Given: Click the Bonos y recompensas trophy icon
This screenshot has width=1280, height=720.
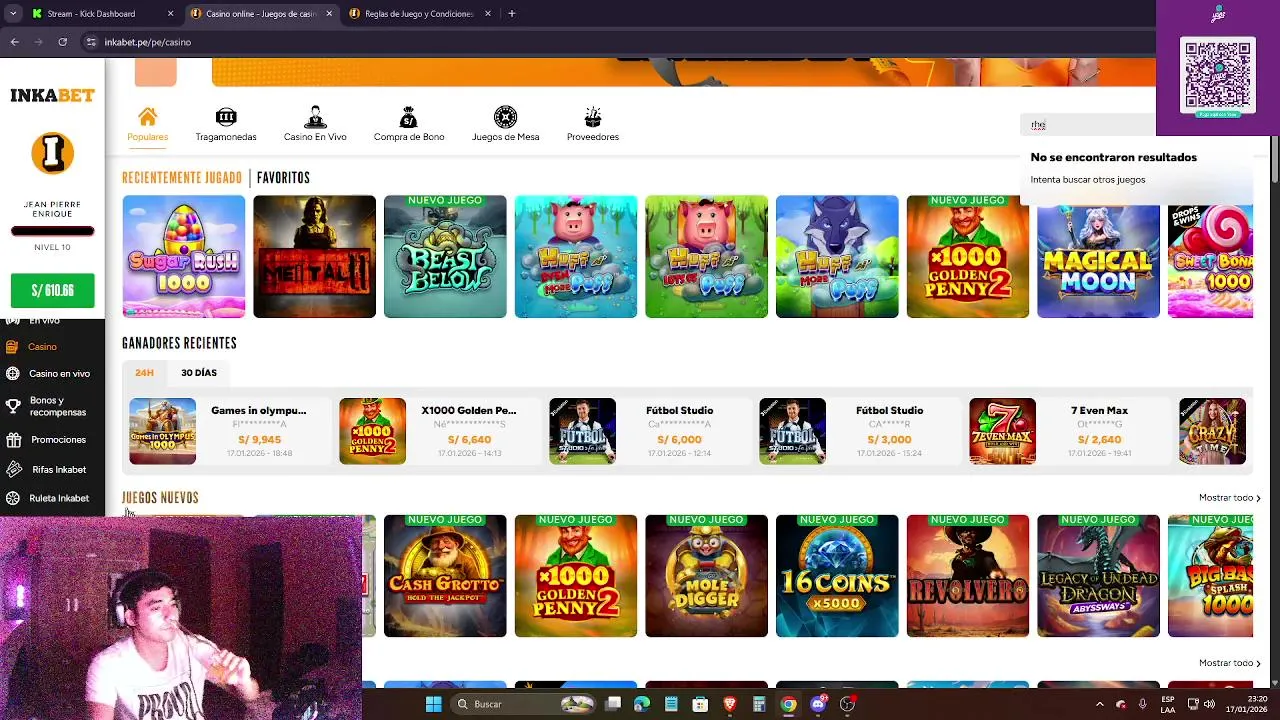Looking at the screenshot, I should pos(13,406).
